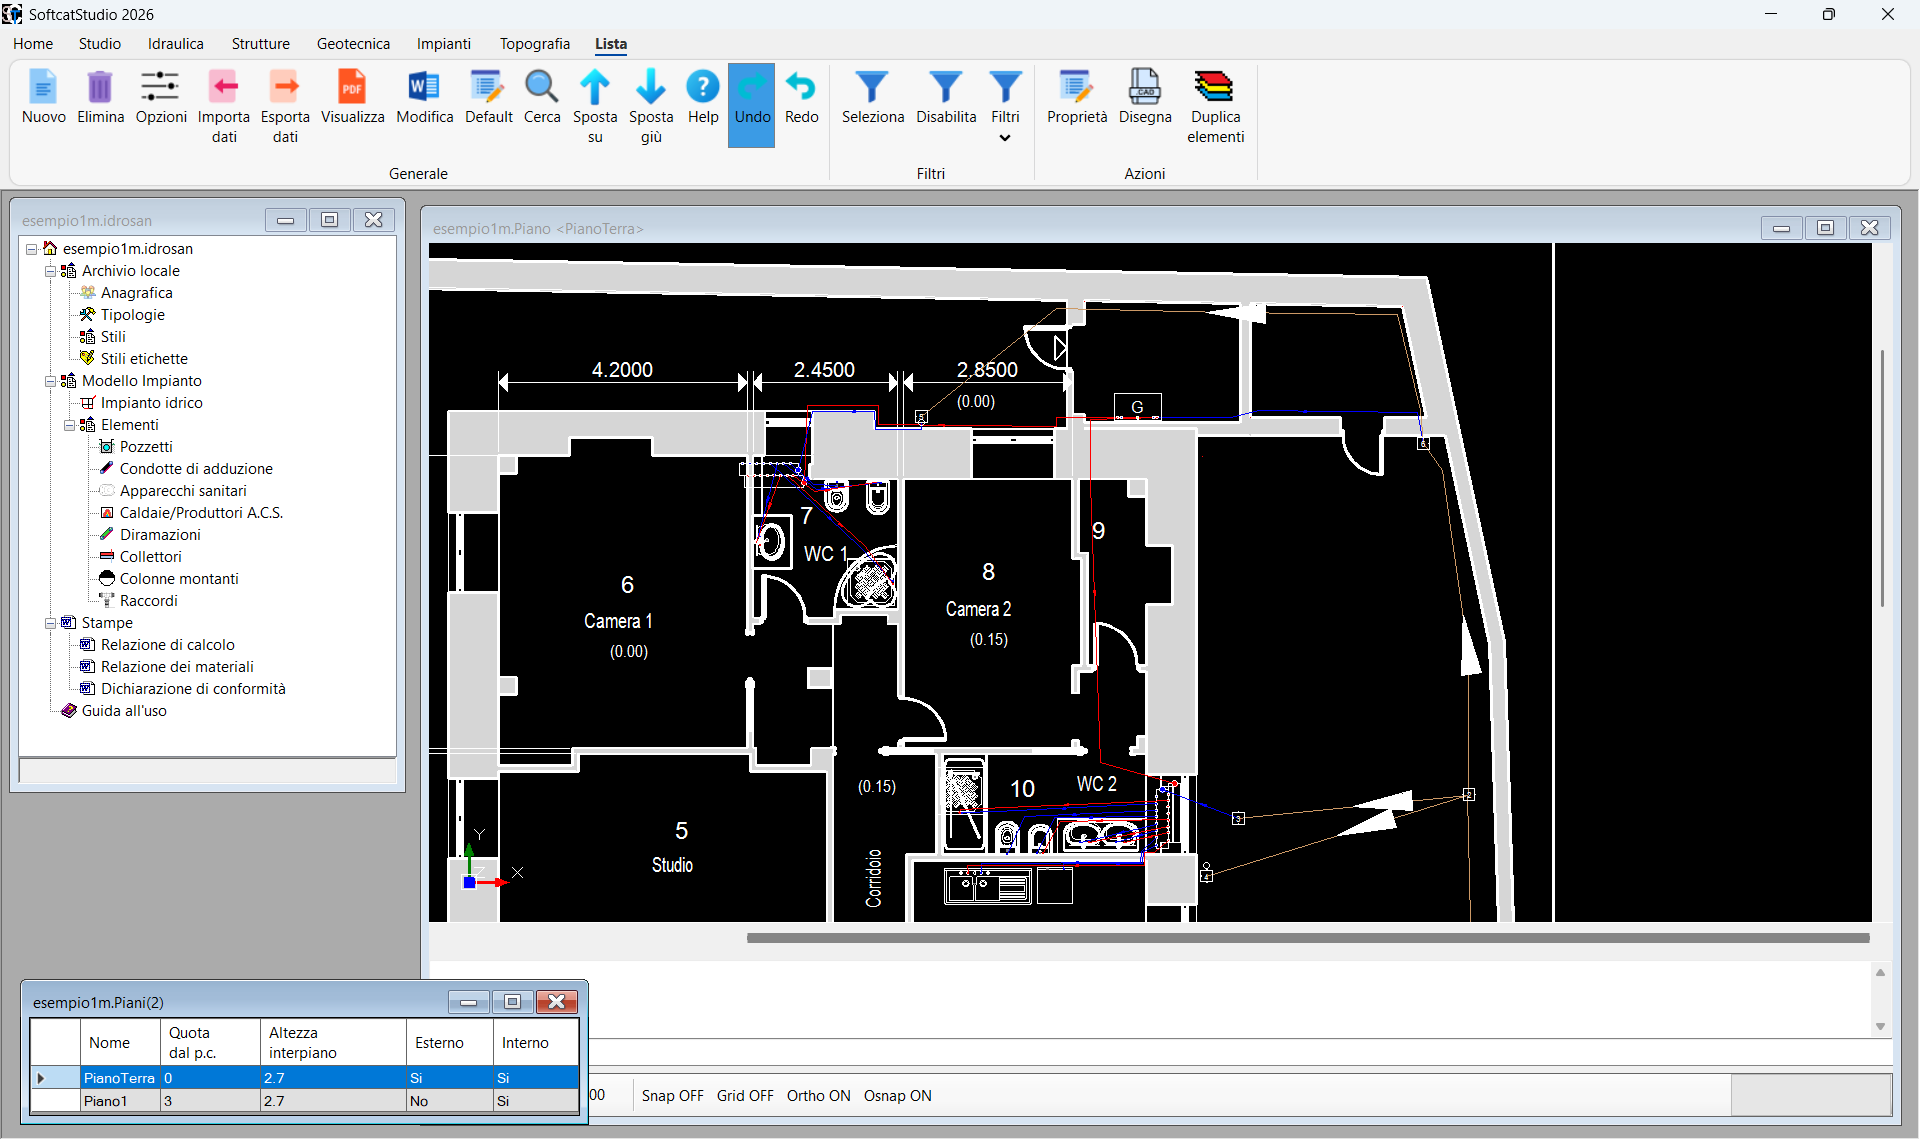The width and height of the screenshot is (1920, 1140).
Task: Click the Default icon
Action: pyautogui.click(x=488, y=88)
